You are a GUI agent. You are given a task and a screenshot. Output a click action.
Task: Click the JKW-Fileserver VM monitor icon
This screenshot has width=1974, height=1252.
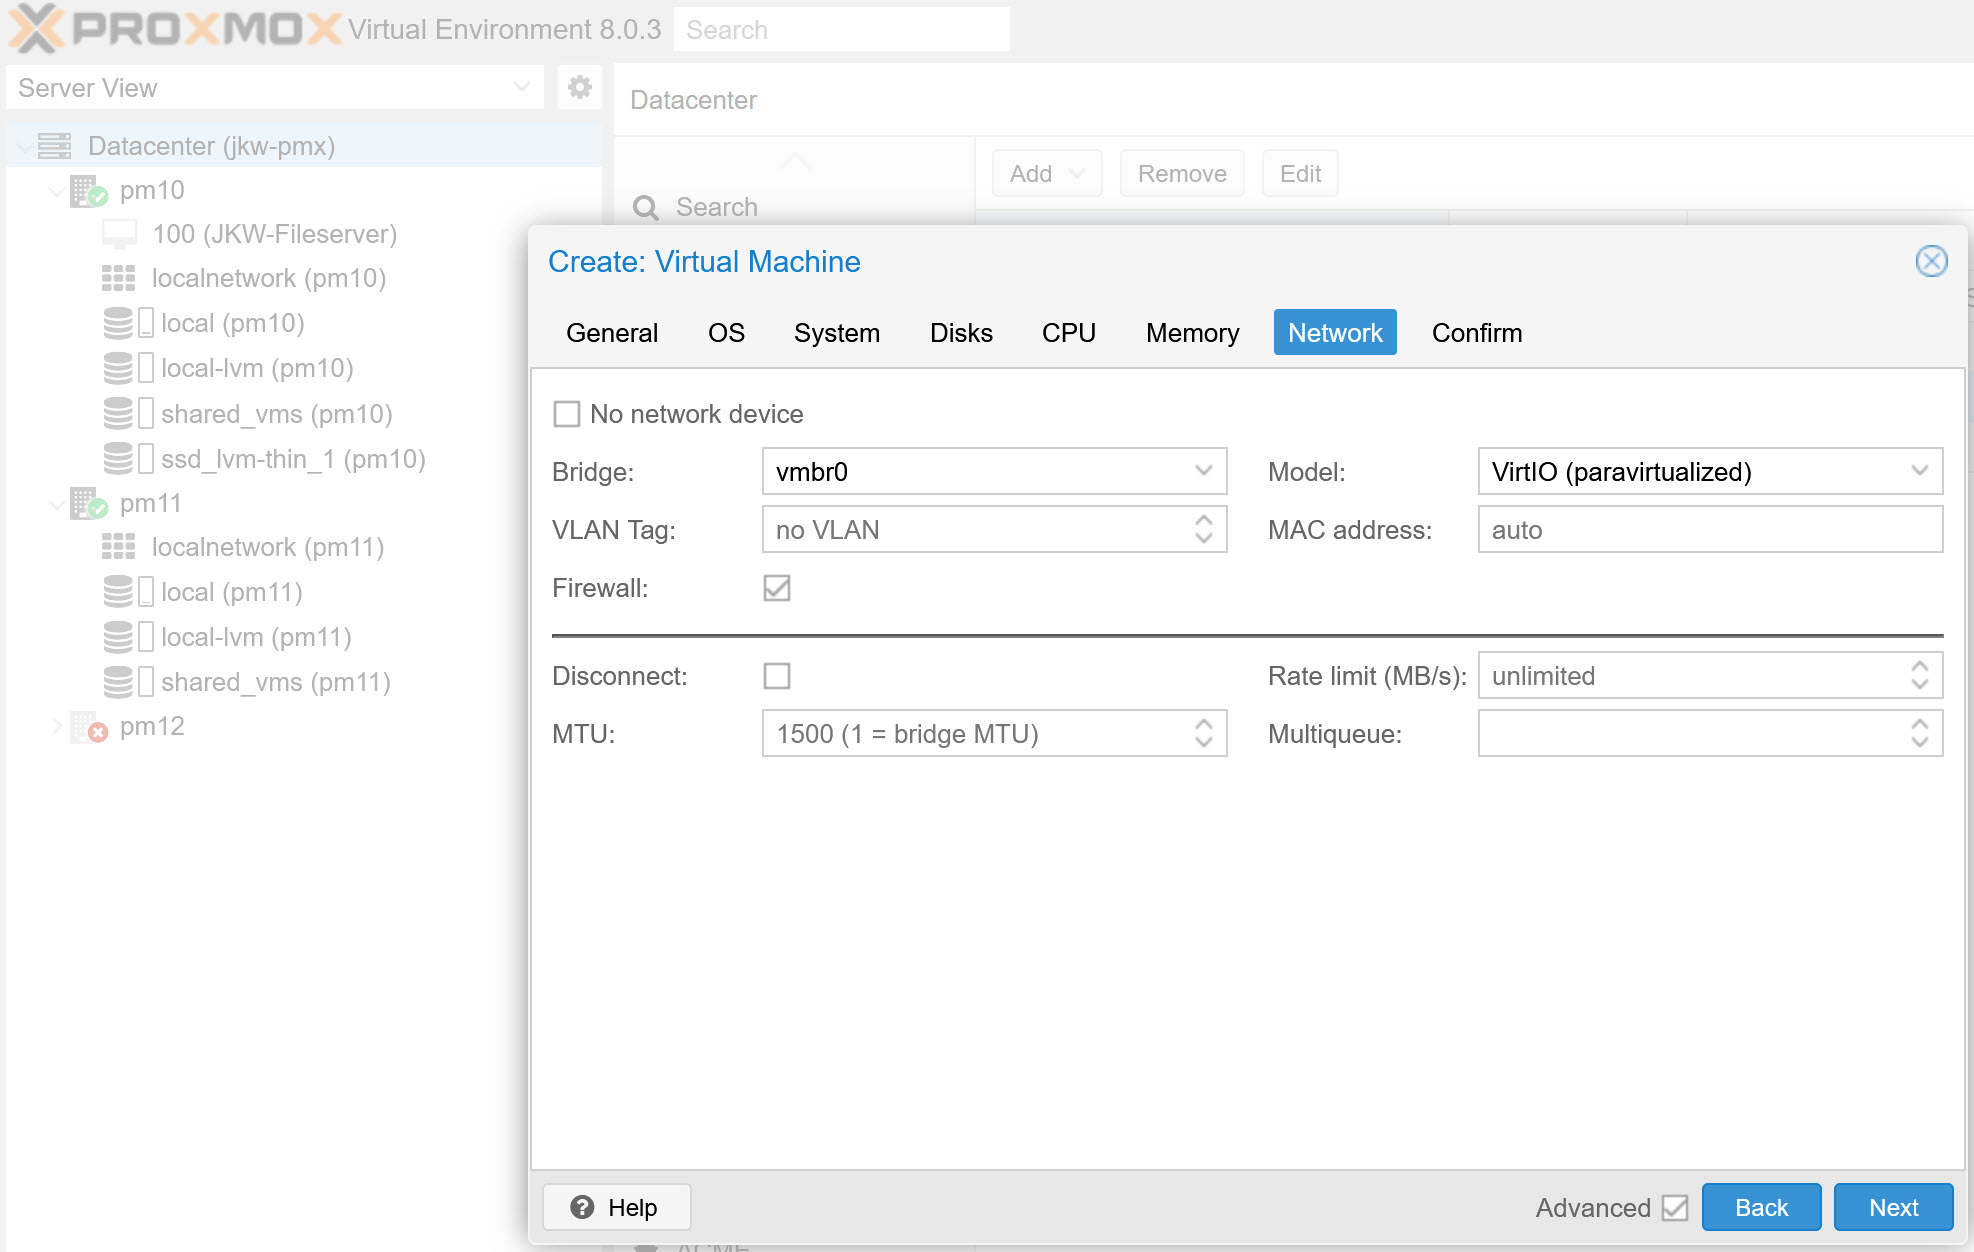[x=120, y=234]
